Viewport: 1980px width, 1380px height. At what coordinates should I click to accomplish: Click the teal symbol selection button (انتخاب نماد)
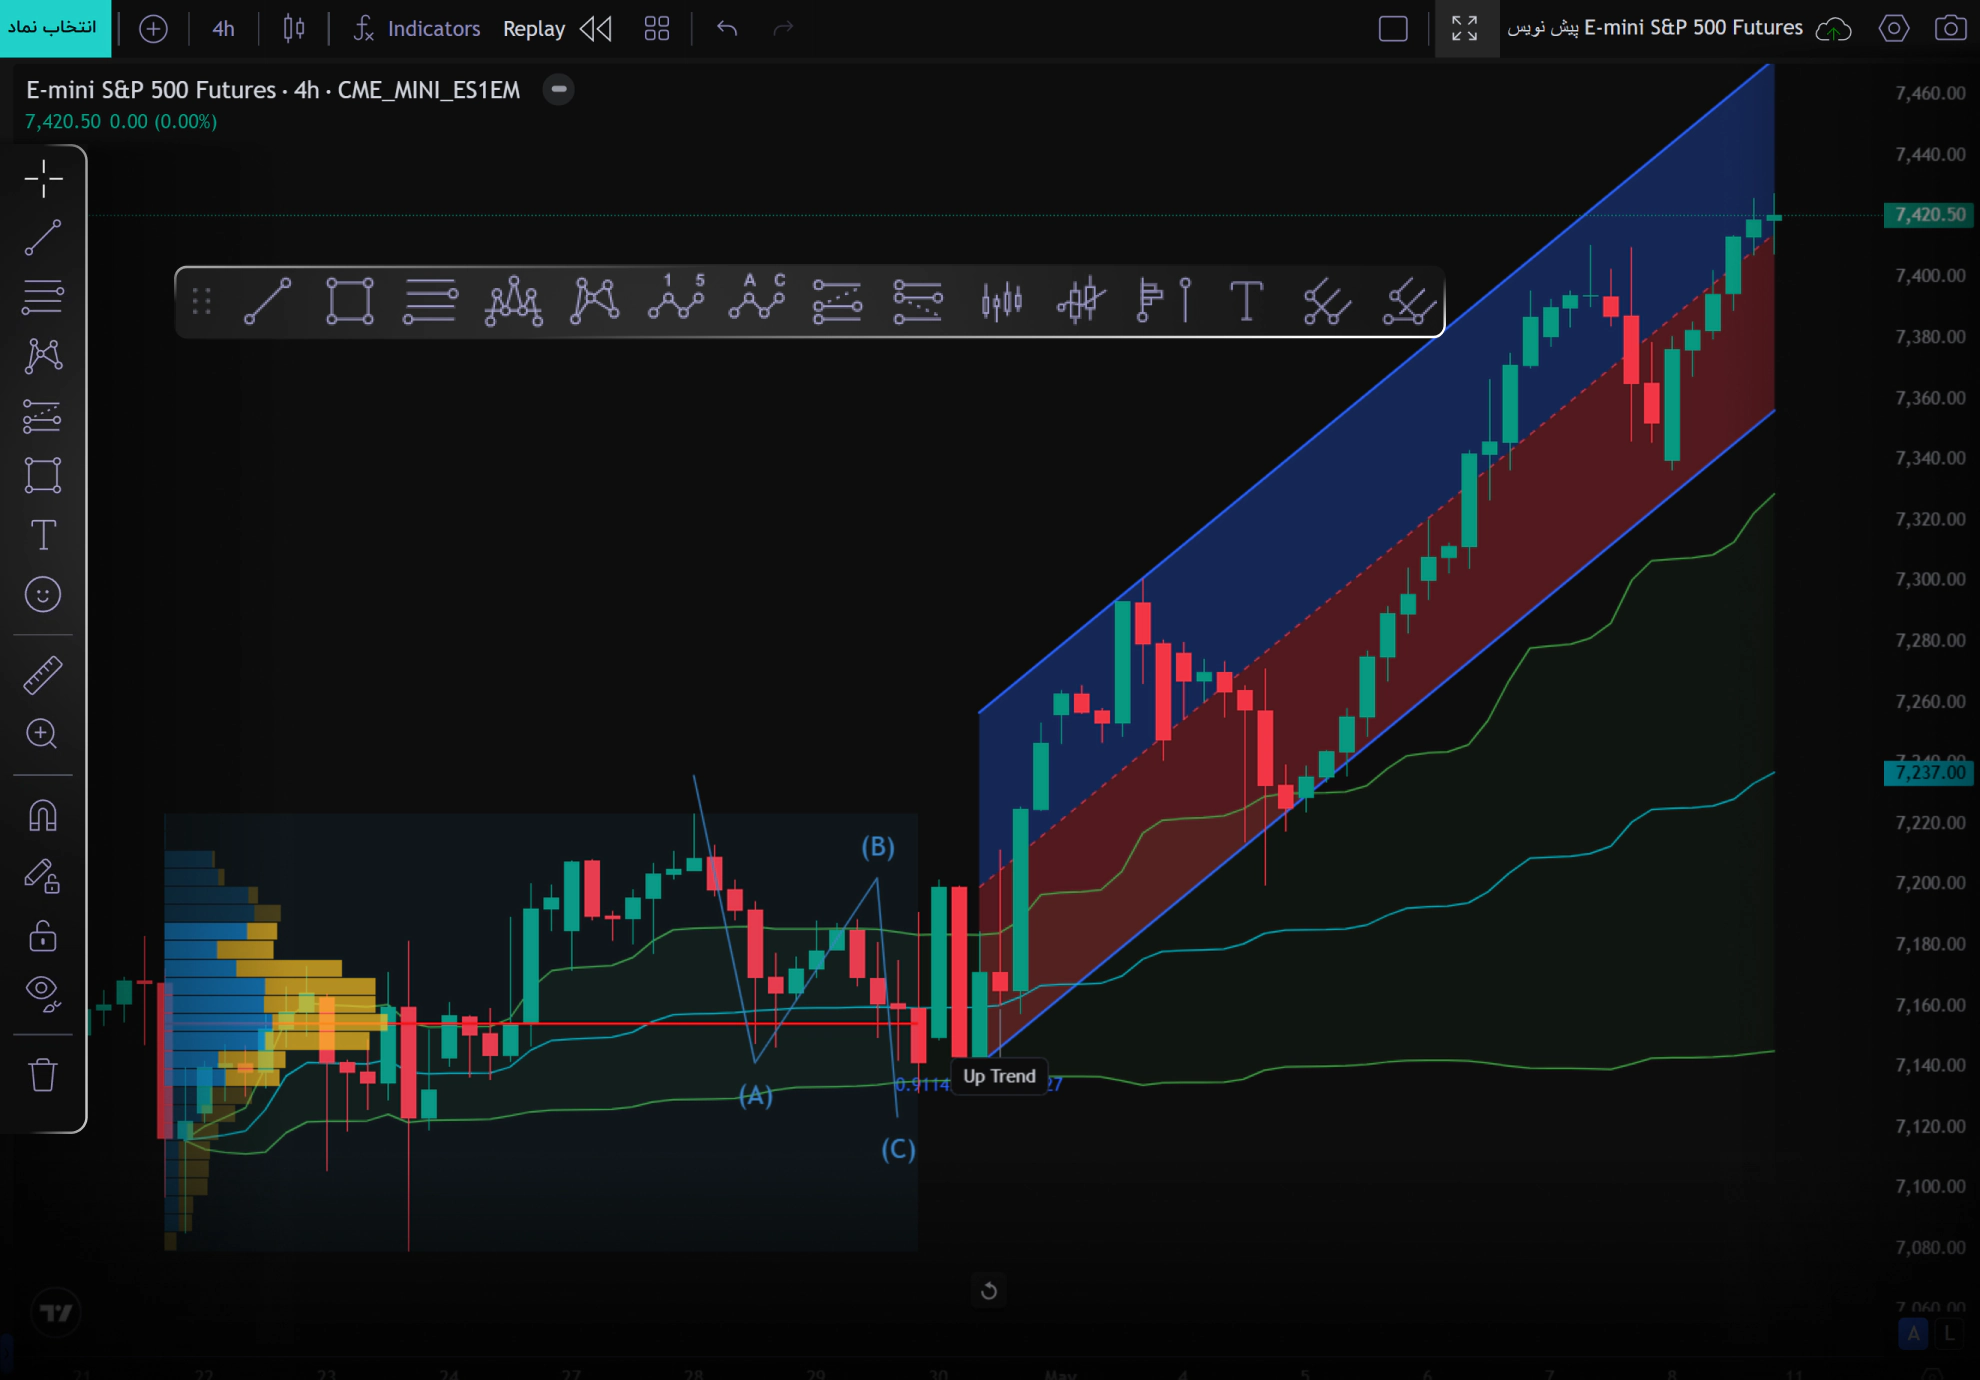(55, 28)
